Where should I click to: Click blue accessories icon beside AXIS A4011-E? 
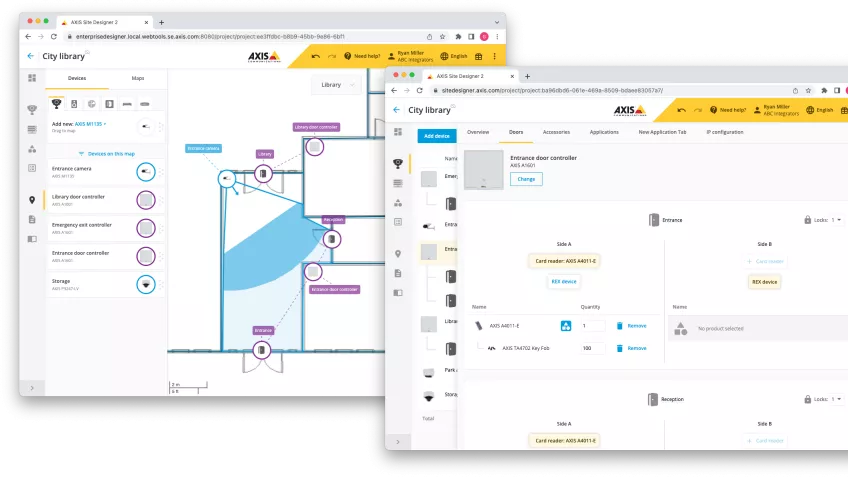click(x=566, y=326)
